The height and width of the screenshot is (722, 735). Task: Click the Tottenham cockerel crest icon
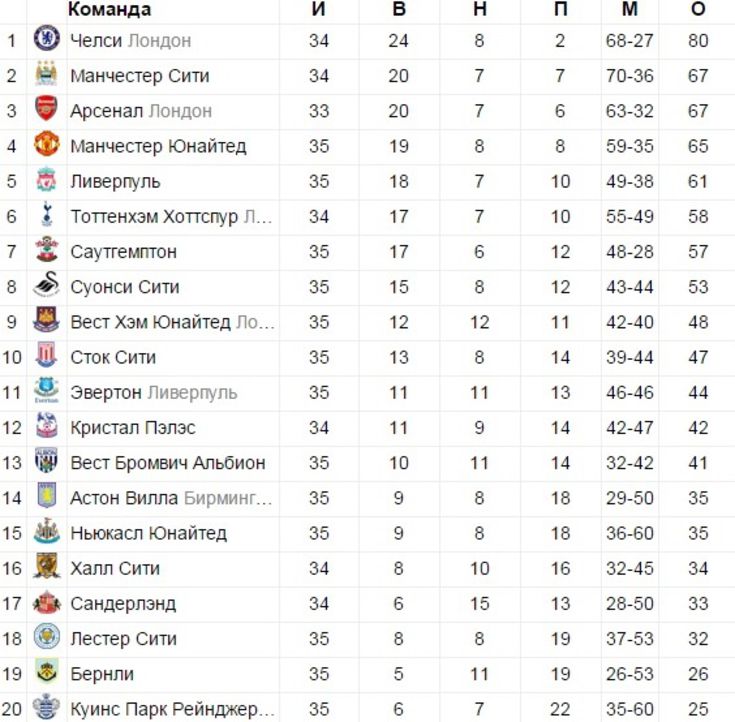(46, 214)
